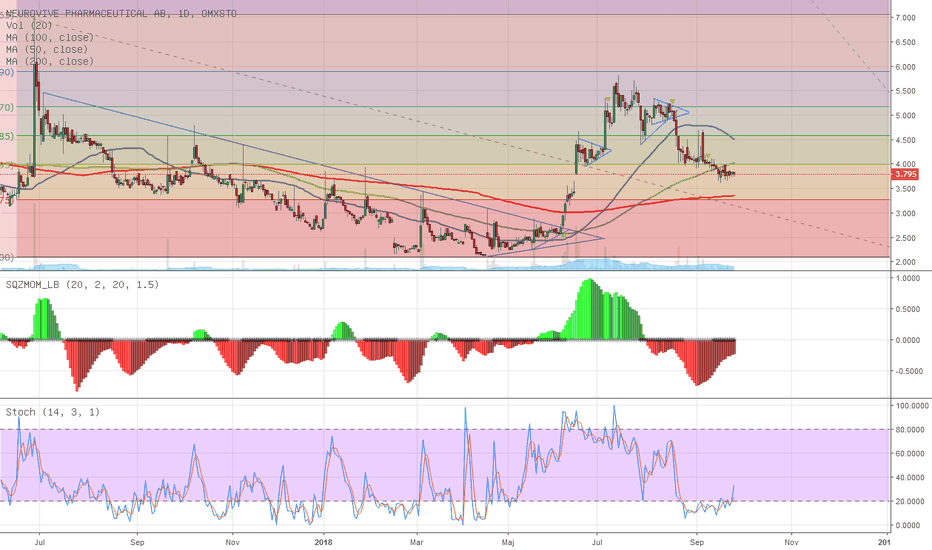This screenshot has width=932, height=550.
Task: Click the 2018 time axis label
Action: [323, 542]
